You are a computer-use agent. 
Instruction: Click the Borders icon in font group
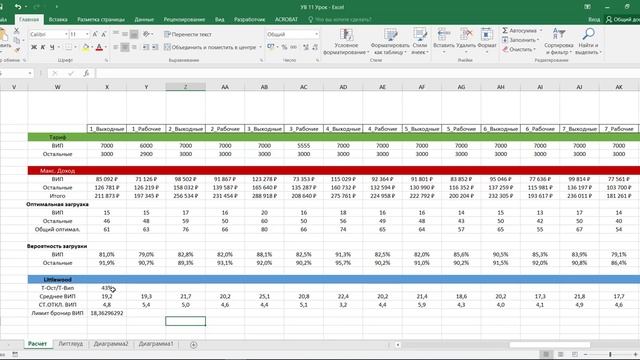pos(68,47)
